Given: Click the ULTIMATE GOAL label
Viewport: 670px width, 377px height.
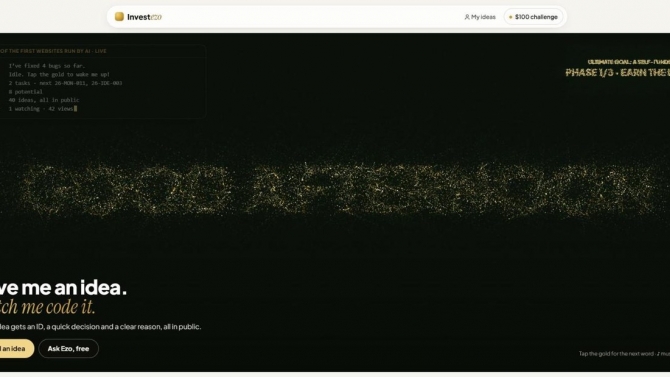Looking at the screenshot, I should 629,62.
